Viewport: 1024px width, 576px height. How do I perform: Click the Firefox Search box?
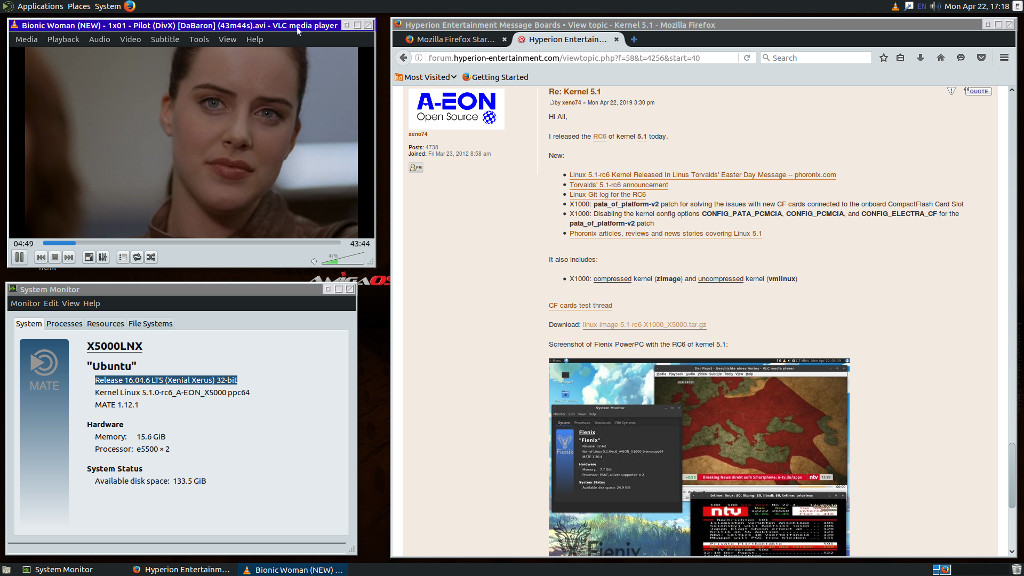816,57
